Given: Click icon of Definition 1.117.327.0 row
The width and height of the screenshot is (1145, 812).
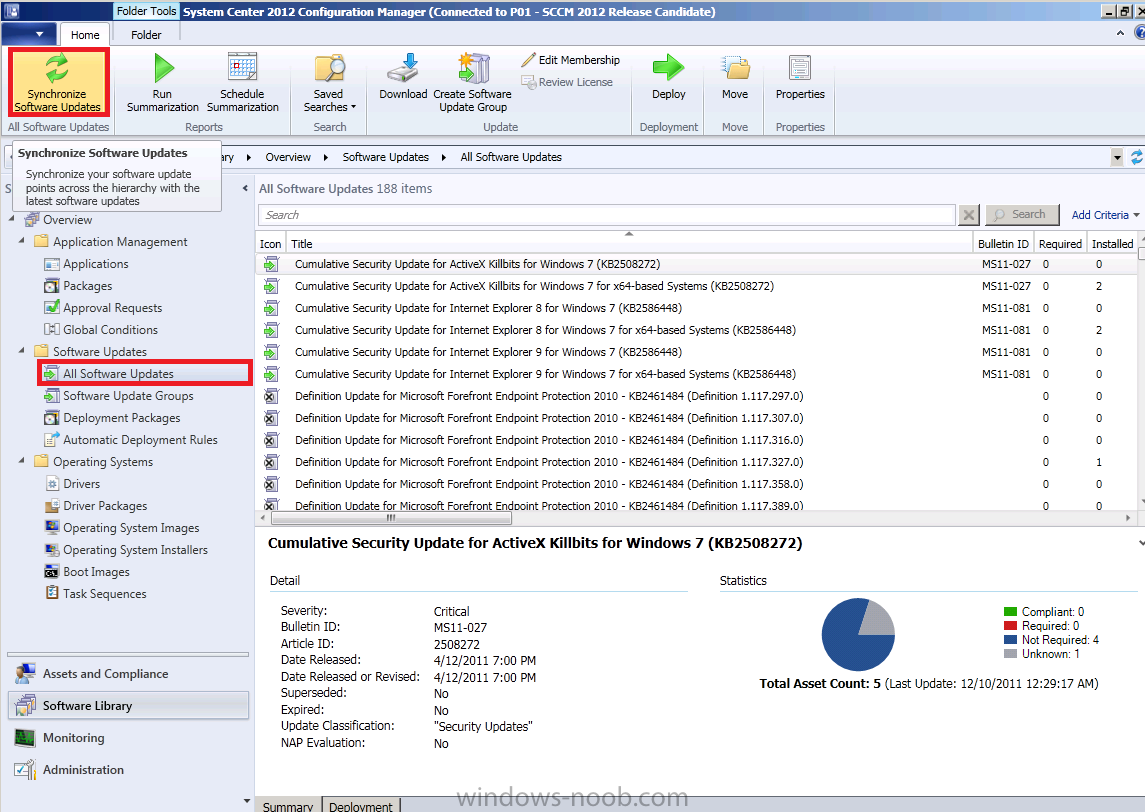Looking at the screenshot, I should click(x=271, y=462).
